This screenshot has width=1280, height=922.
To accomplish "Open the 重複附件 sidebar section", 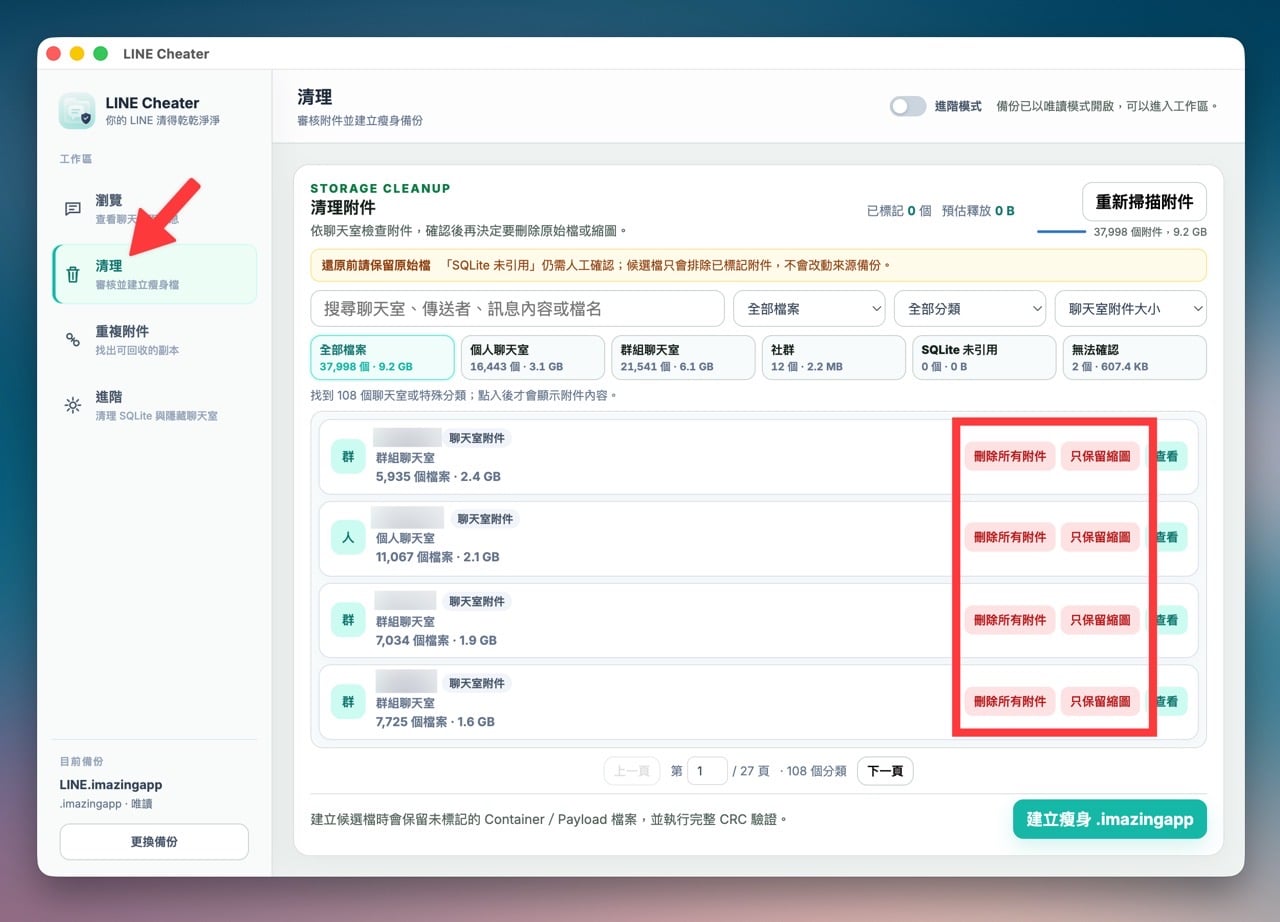I will (154, 340).
